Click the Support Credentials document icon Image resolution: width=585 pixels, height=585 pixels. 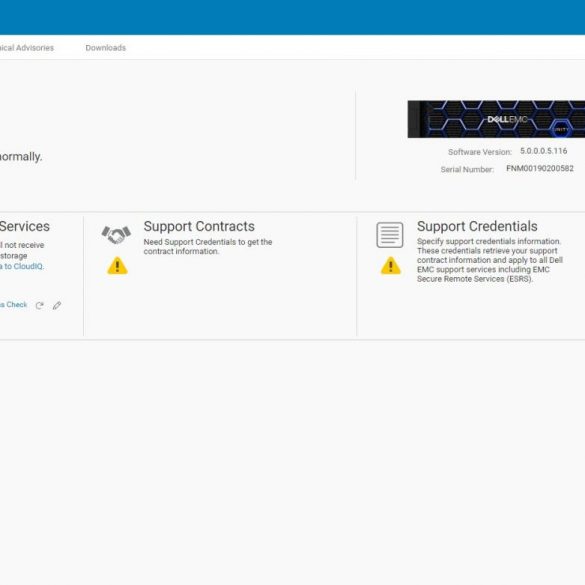coord(390,235)
